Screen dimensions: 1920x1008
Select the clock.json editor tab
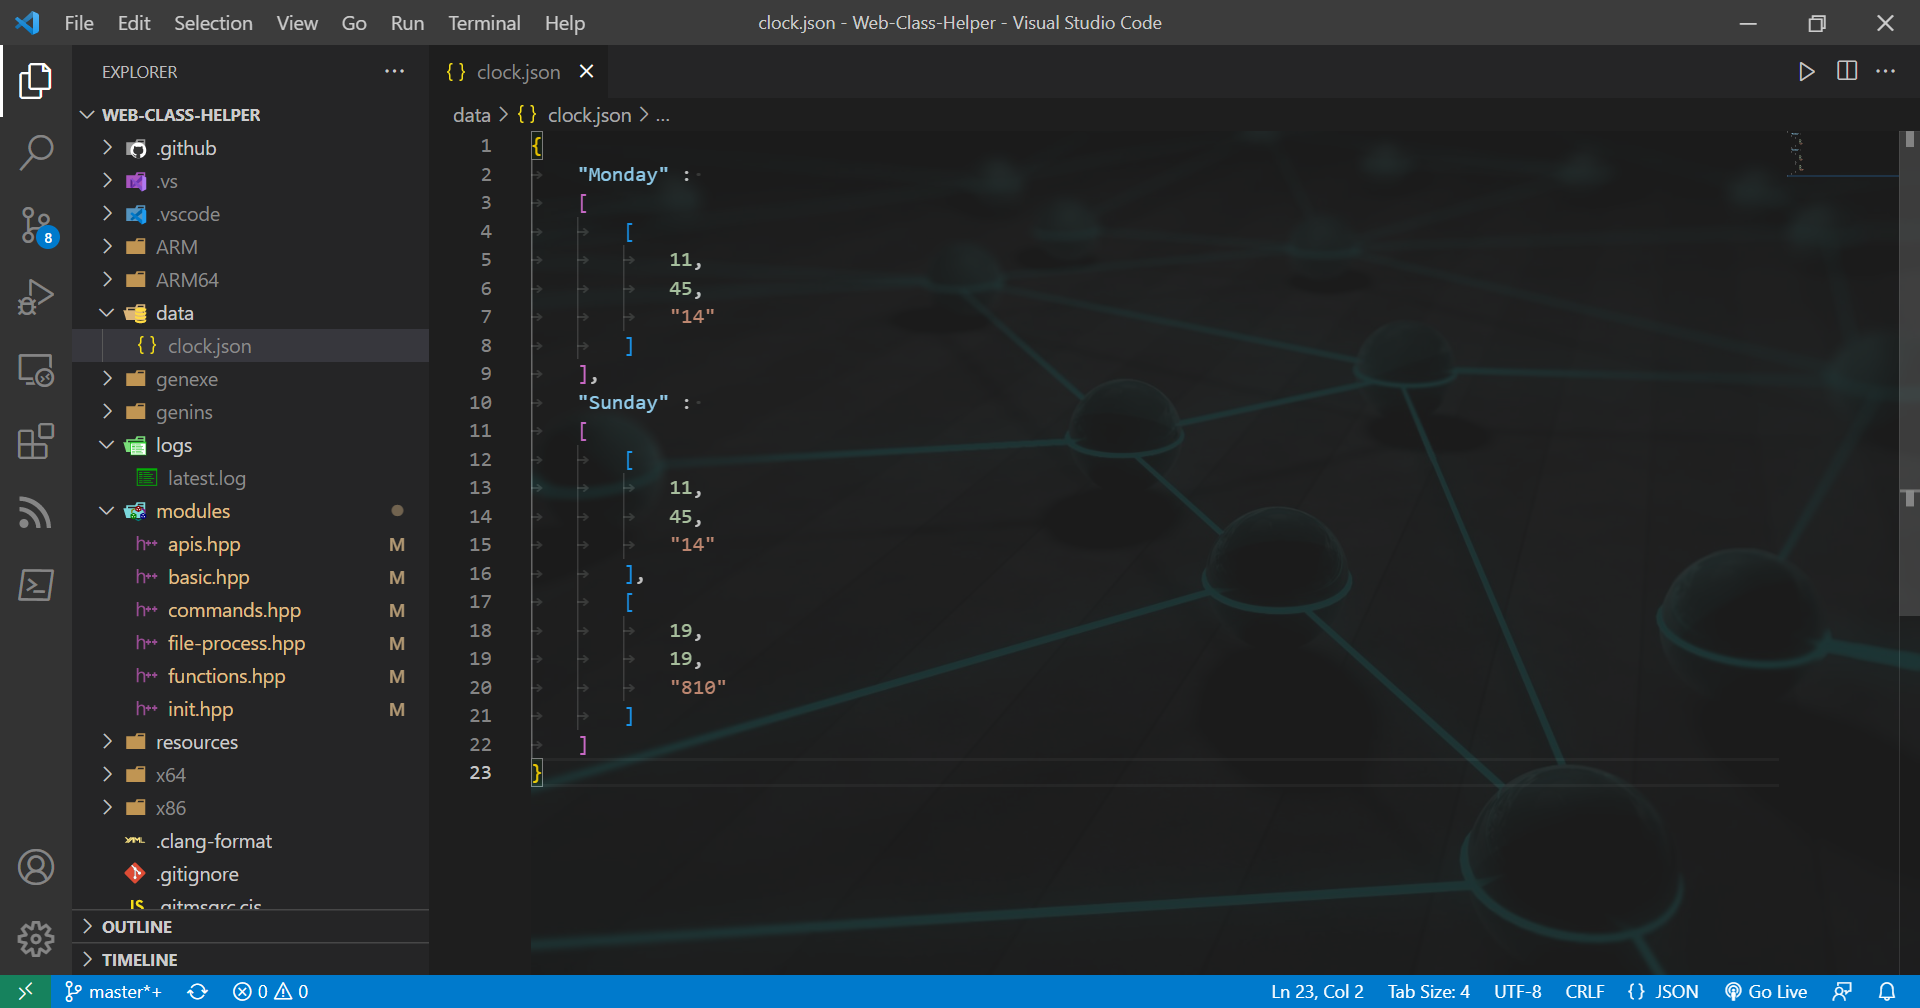point(519,71)
